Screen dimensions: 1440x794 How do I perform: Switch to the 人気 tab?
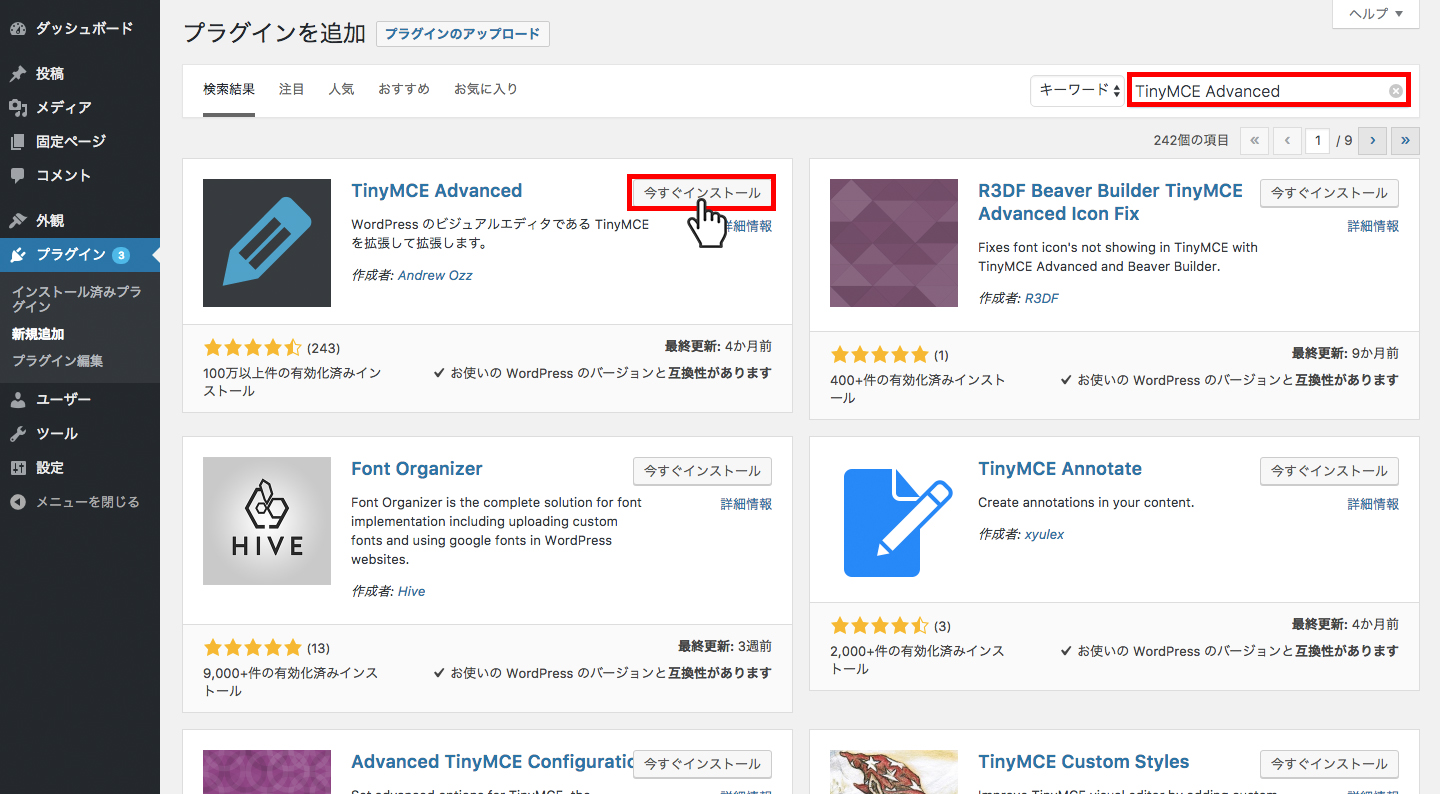click(x=342, y=89)
